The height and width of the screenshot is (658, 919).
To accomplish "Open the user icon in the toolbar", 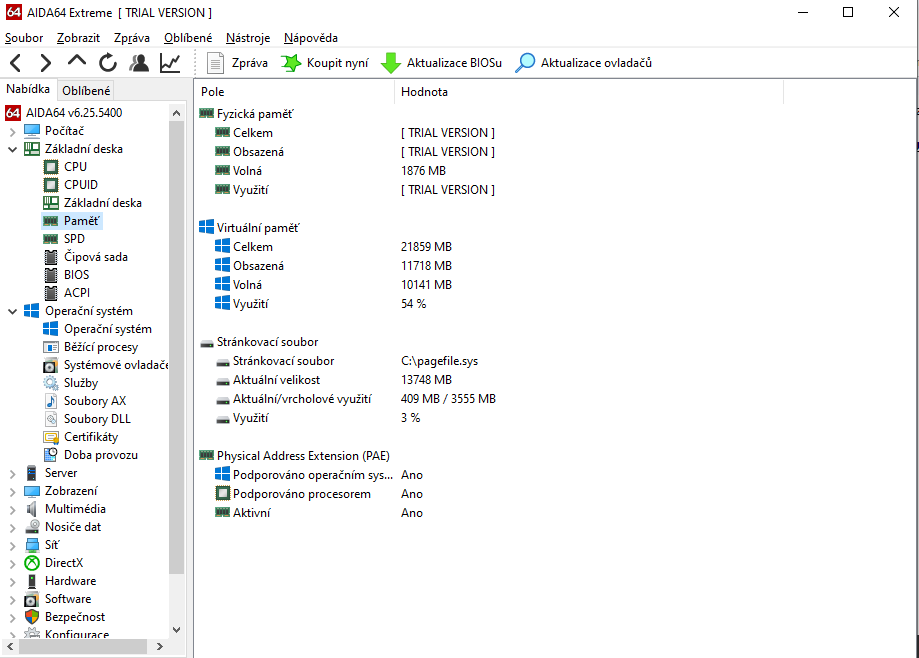I will tap(139, 63).
